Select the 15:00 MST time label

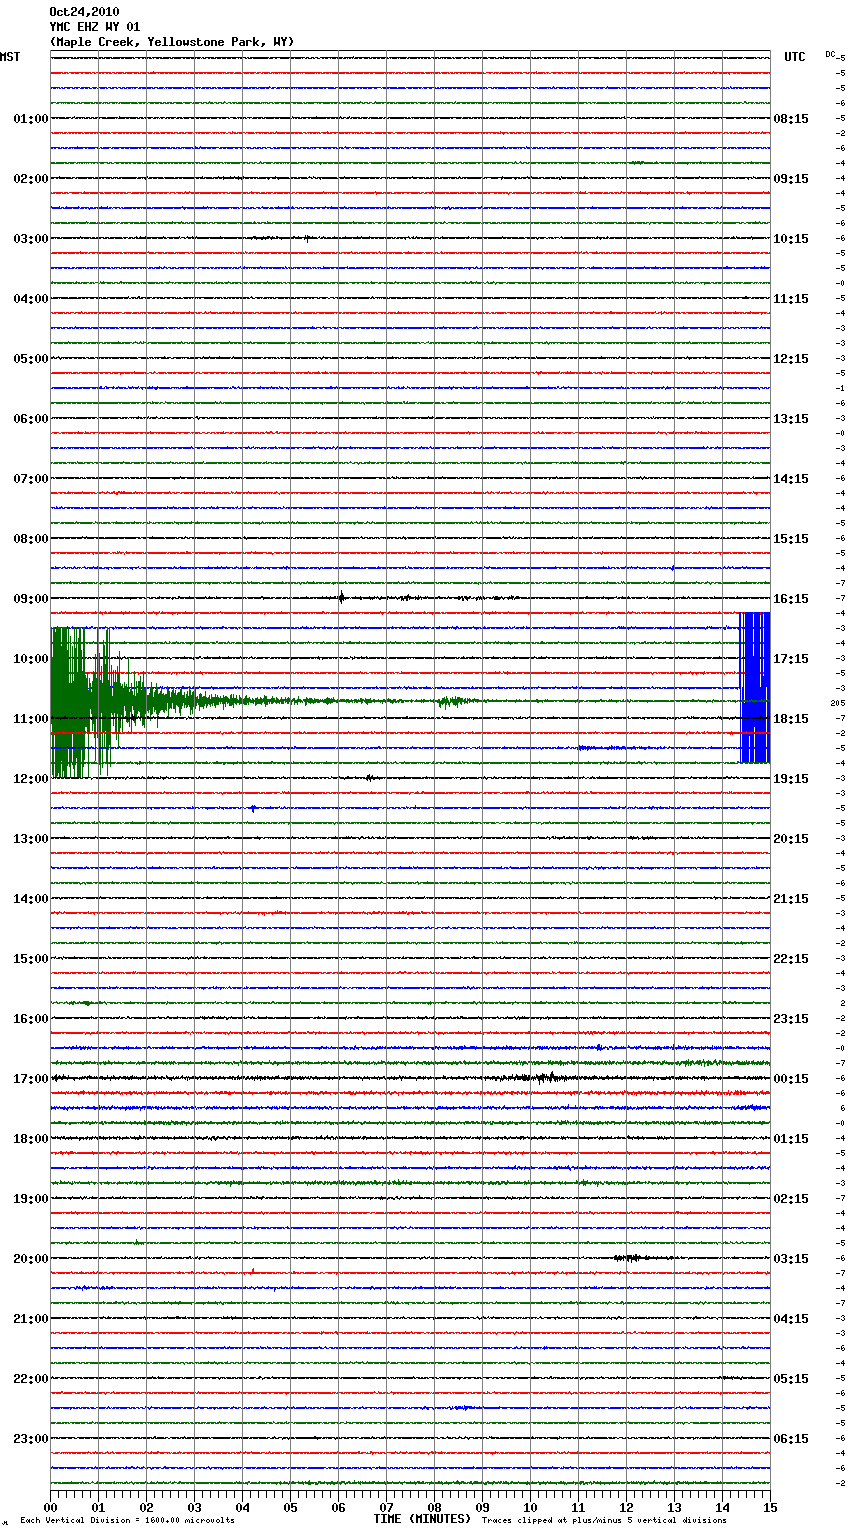[30, 959]
